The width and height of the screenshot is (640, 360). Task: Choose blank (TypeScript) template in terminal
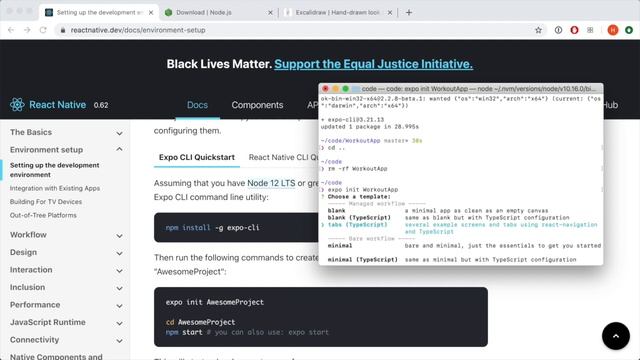tap(359, 218)
